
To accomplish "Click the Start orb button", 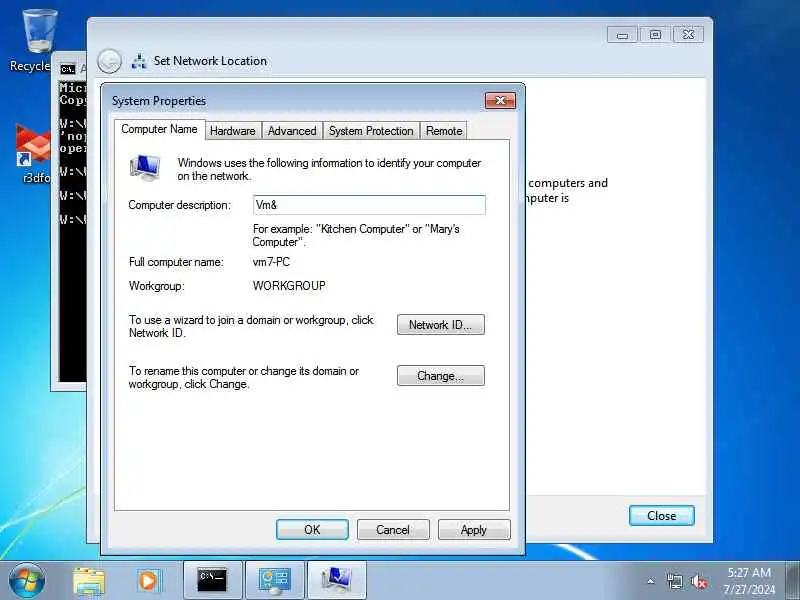I will (27, 581).
